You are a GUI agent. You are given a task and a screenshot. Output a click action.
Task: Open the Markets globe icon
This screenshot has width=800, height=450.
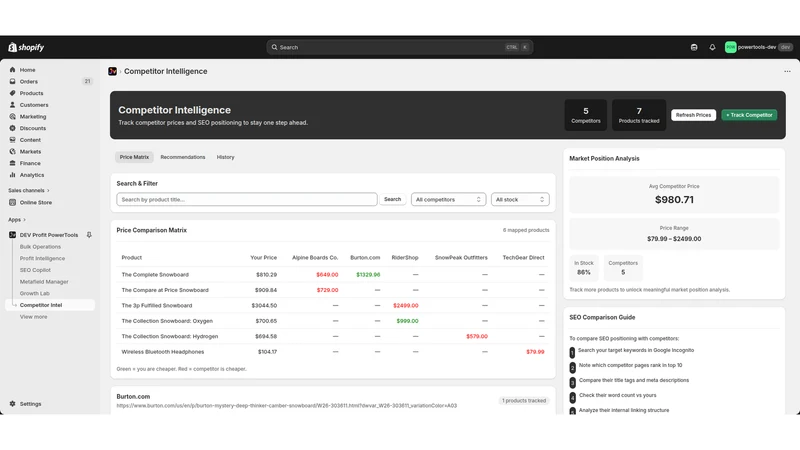coord(13,152)
